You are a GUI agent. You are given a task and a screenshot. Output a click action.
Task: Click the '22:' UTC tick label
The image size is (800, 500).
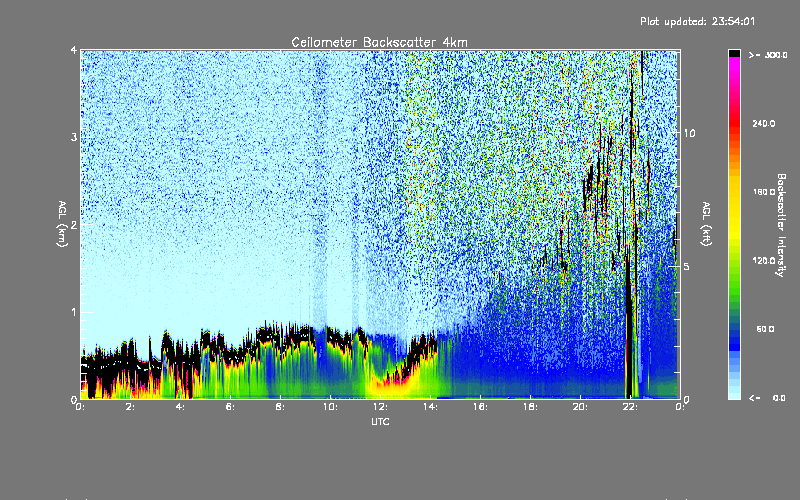coord(630,407)
